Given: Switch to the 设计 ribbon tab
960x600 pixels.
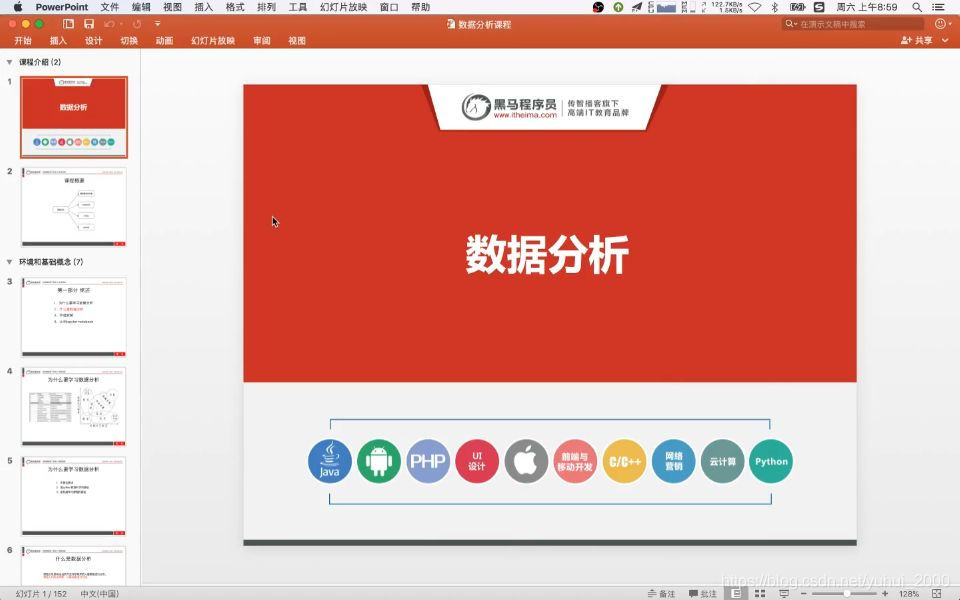Looking at the screenshot, I should 94,40.
